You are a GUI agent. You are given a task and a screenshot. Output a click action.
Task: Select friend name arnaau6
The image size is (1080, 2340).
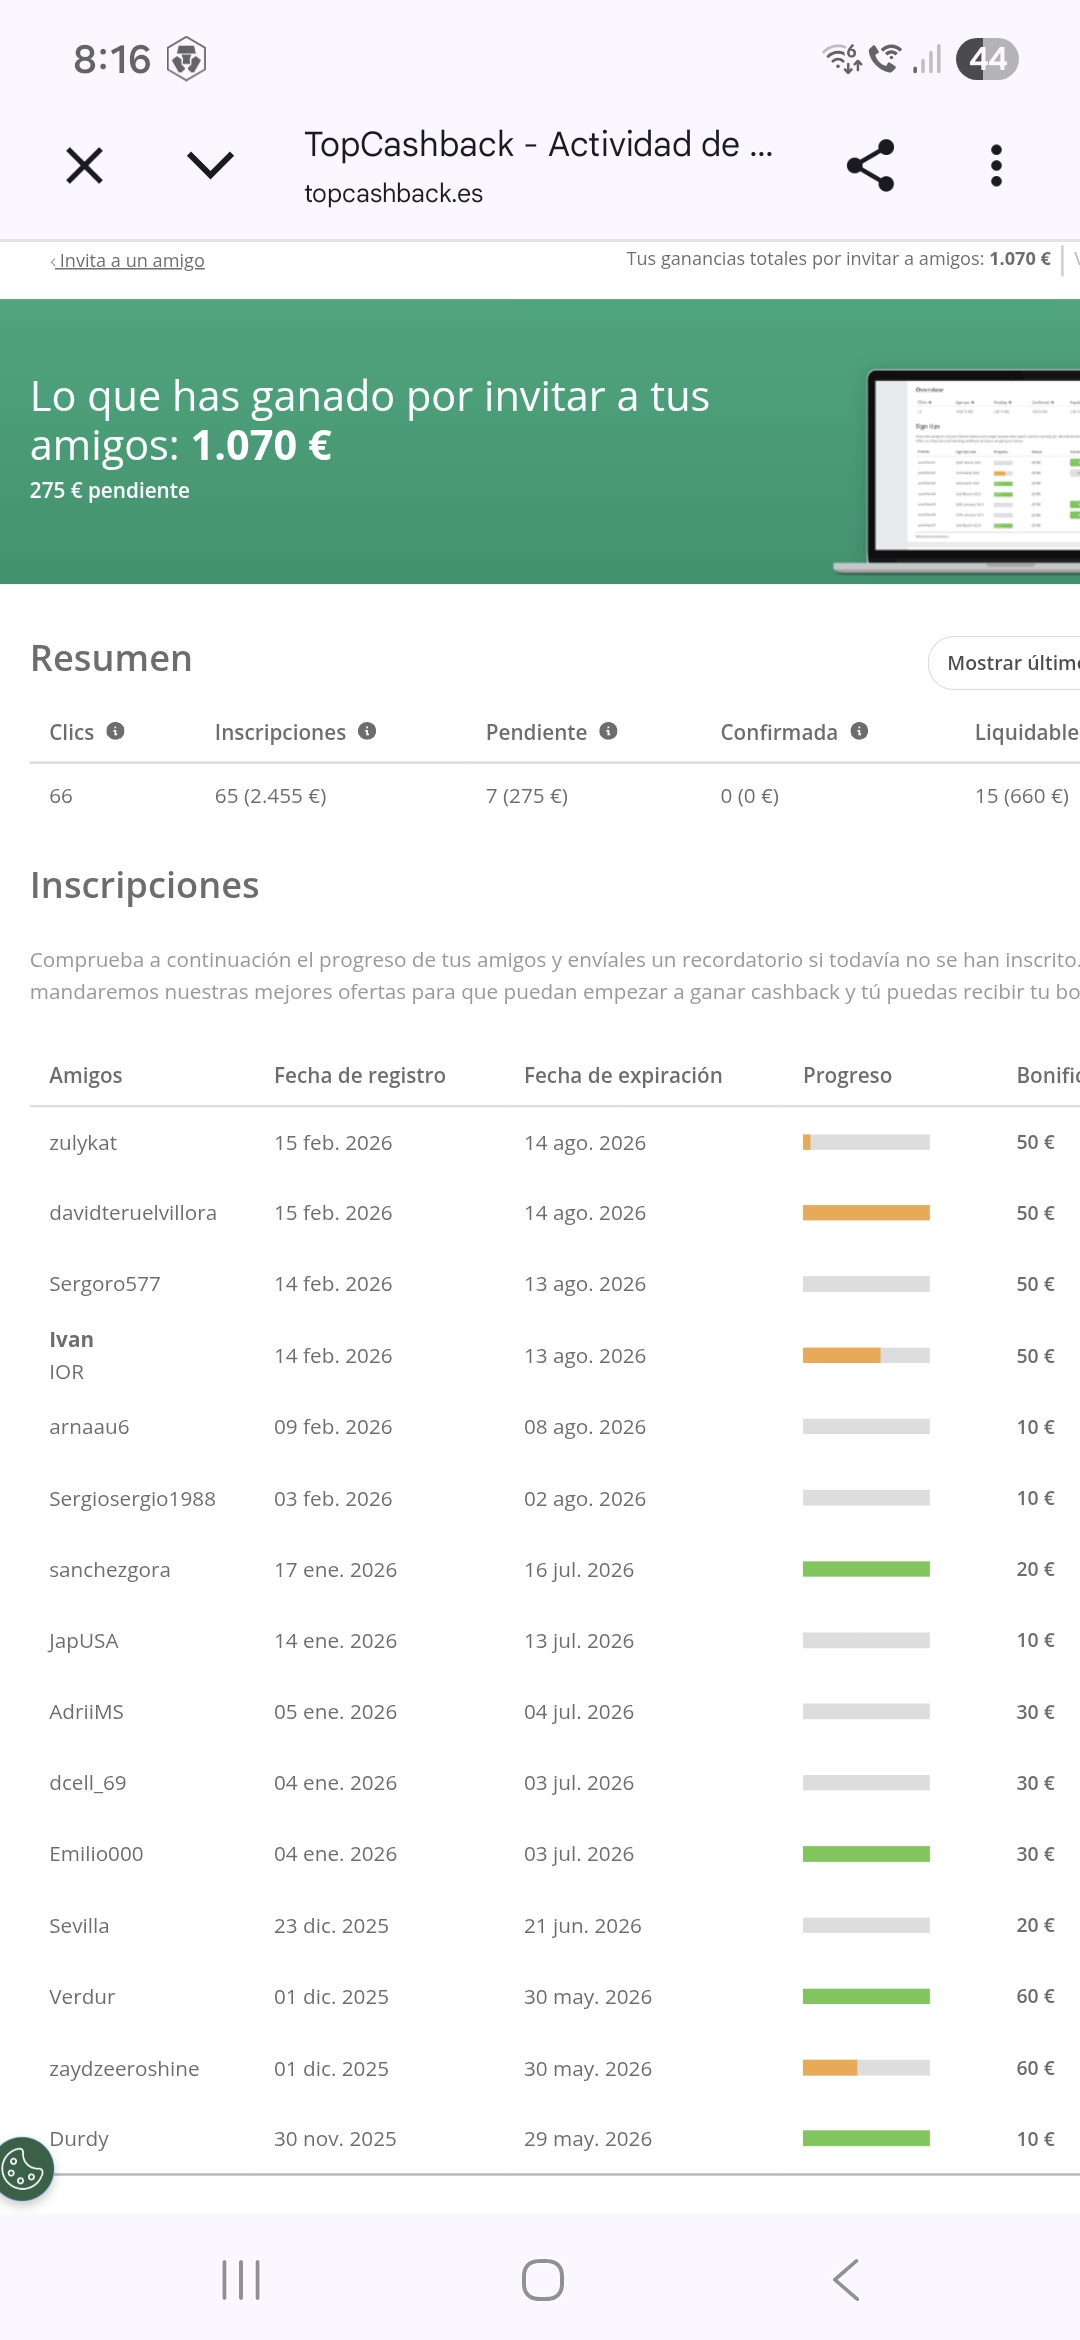(x=89, y=1427)
